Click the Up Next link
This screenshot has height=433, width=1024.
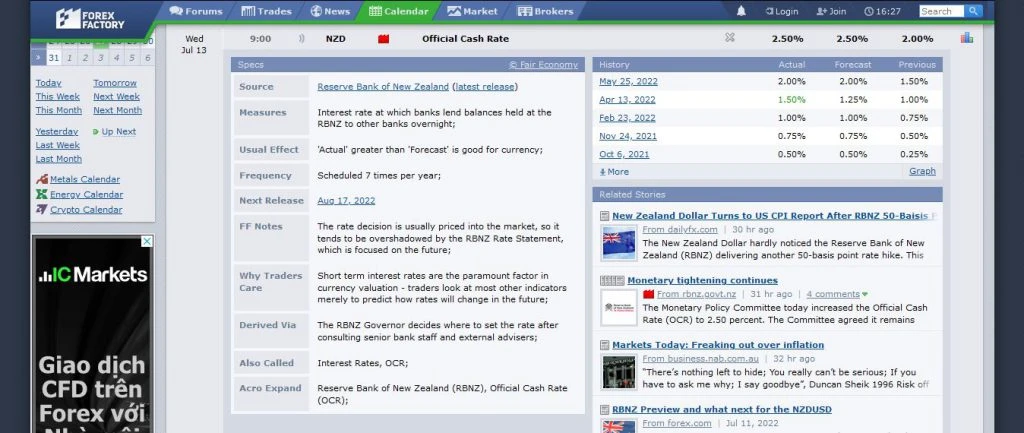pyautogui.click(x=119, y=131)
